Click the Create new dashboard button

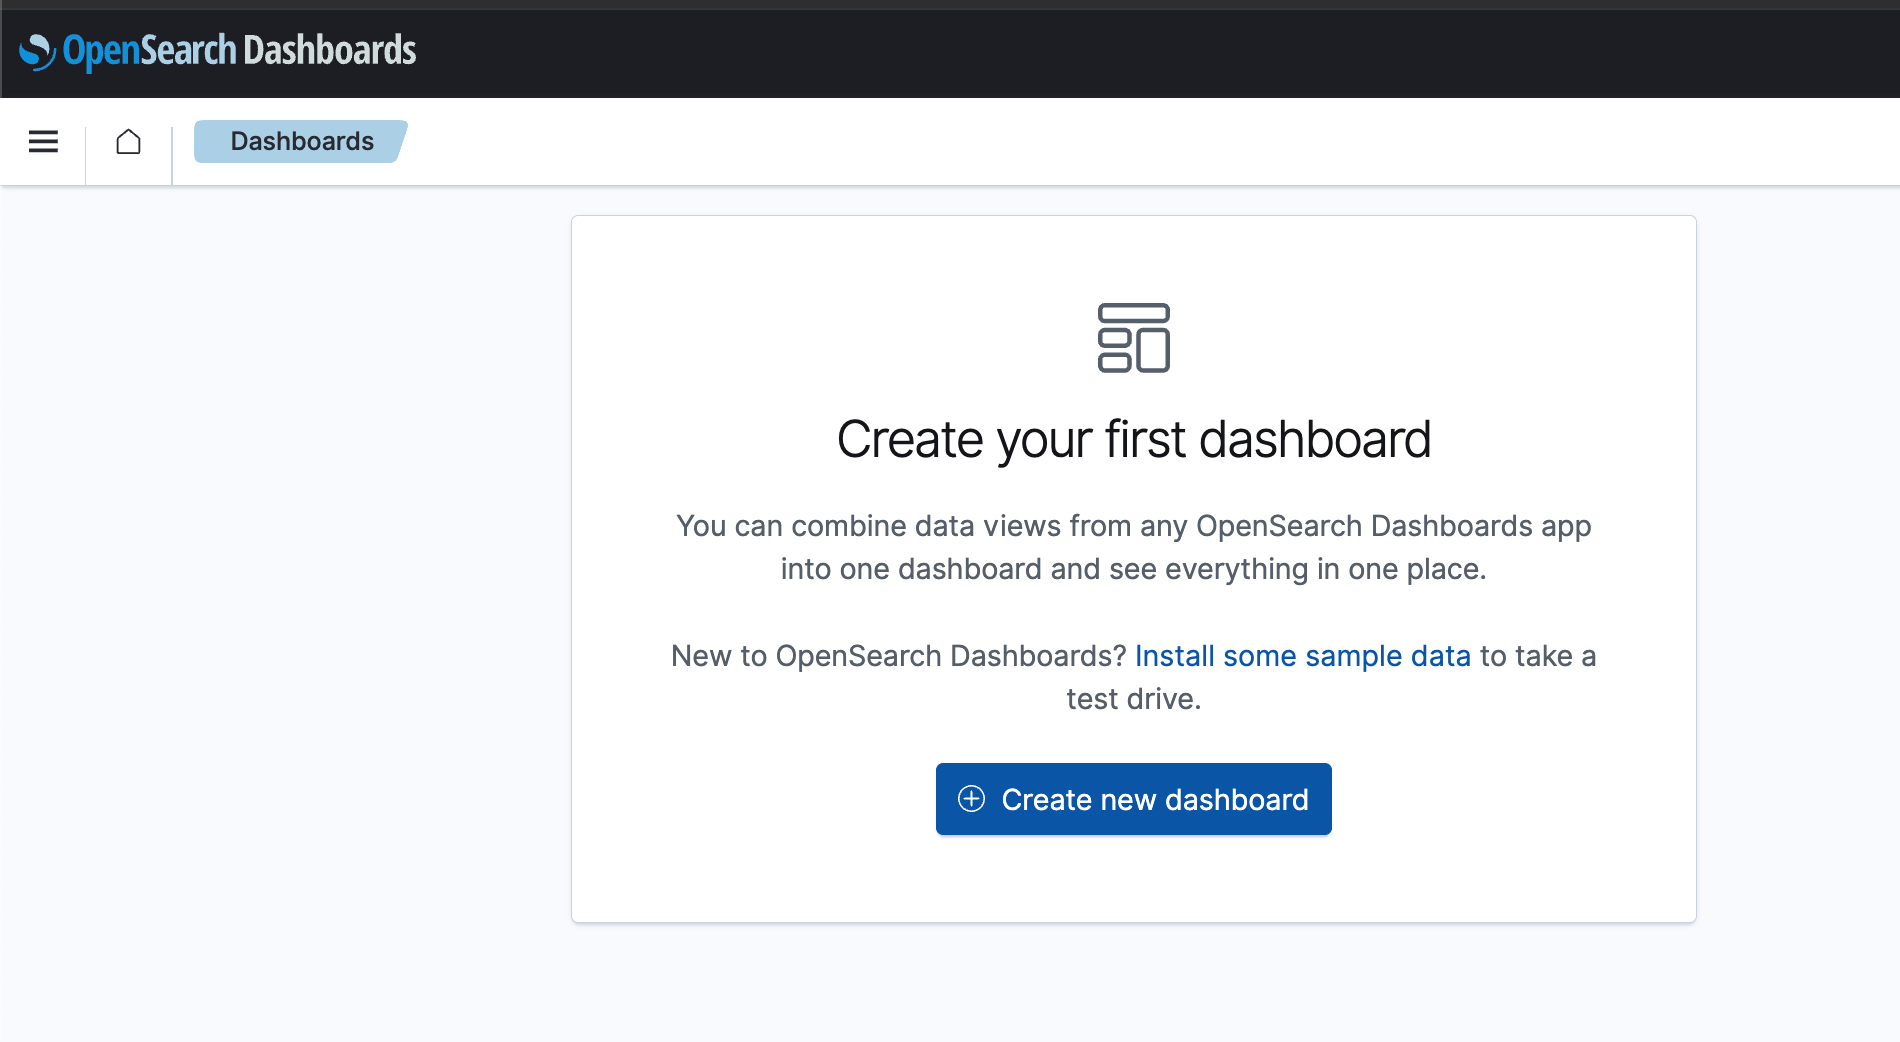(1133, 799)
